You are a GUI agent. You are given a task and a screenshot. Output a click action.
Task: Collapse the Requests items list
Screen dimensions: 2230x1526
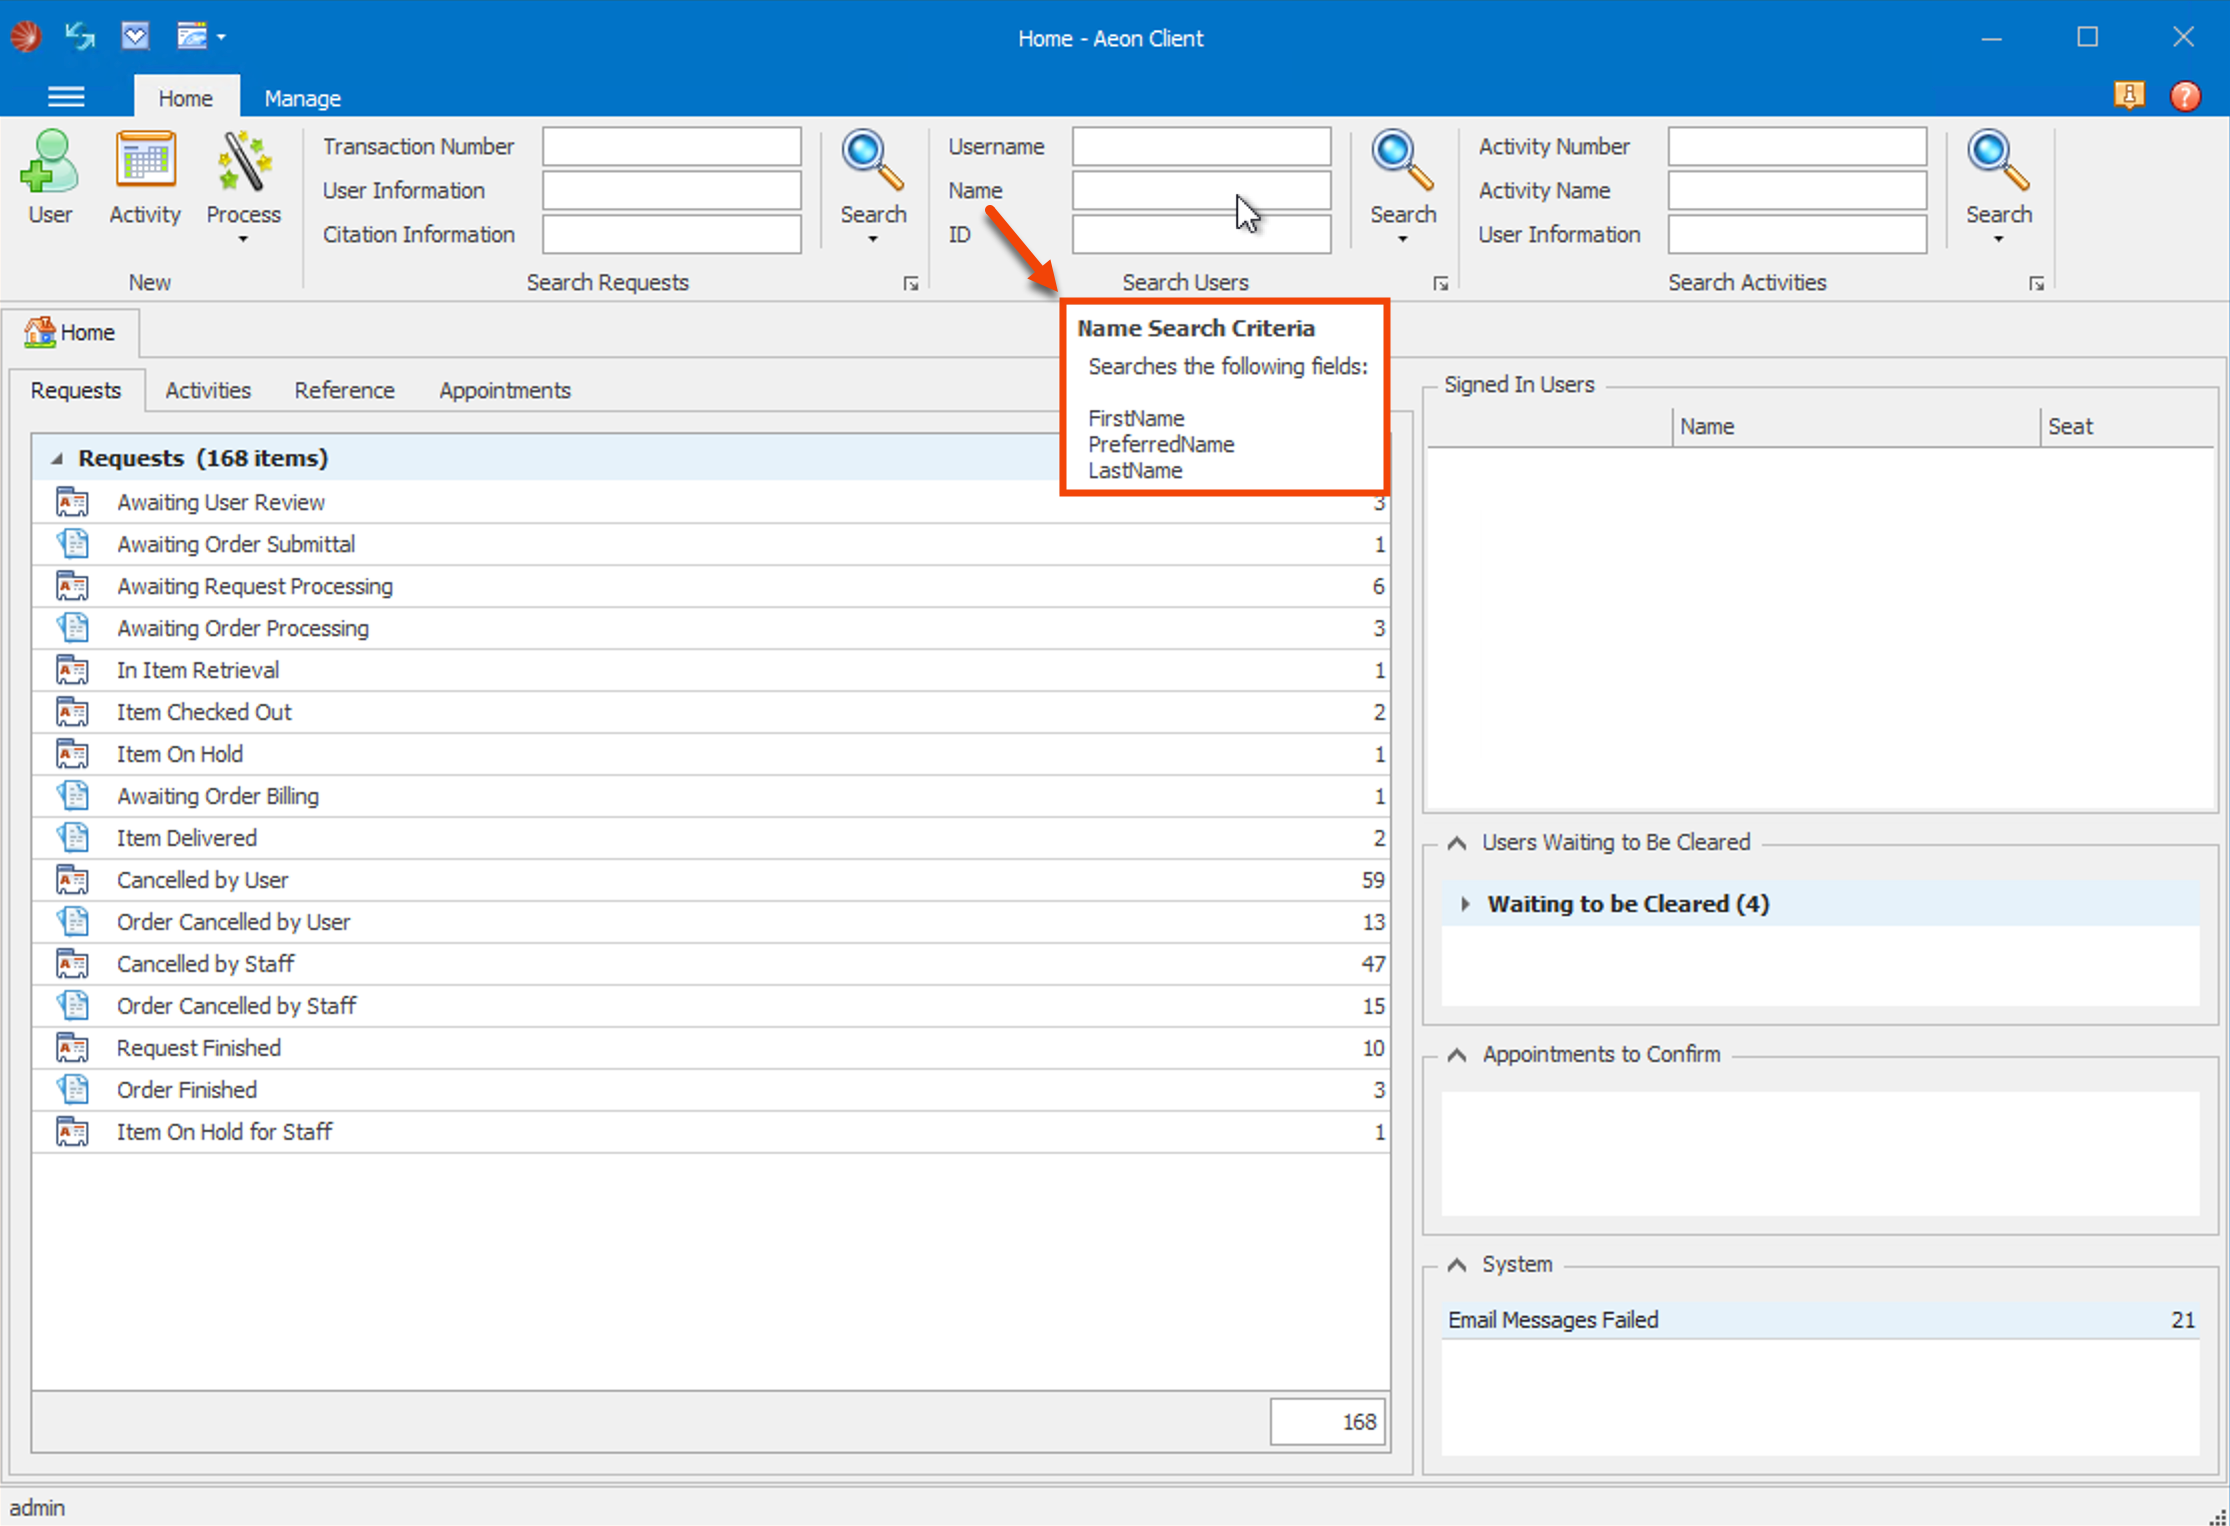point(59,458)
